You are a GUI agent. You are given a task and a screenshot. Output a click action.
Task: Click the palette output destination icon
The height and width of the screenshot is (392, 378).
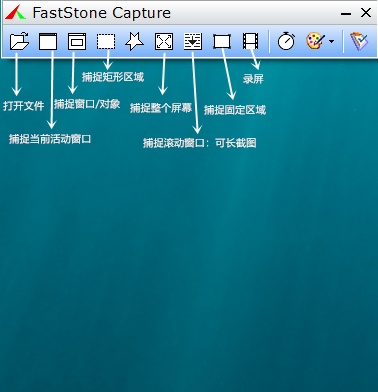click(315, 41)
